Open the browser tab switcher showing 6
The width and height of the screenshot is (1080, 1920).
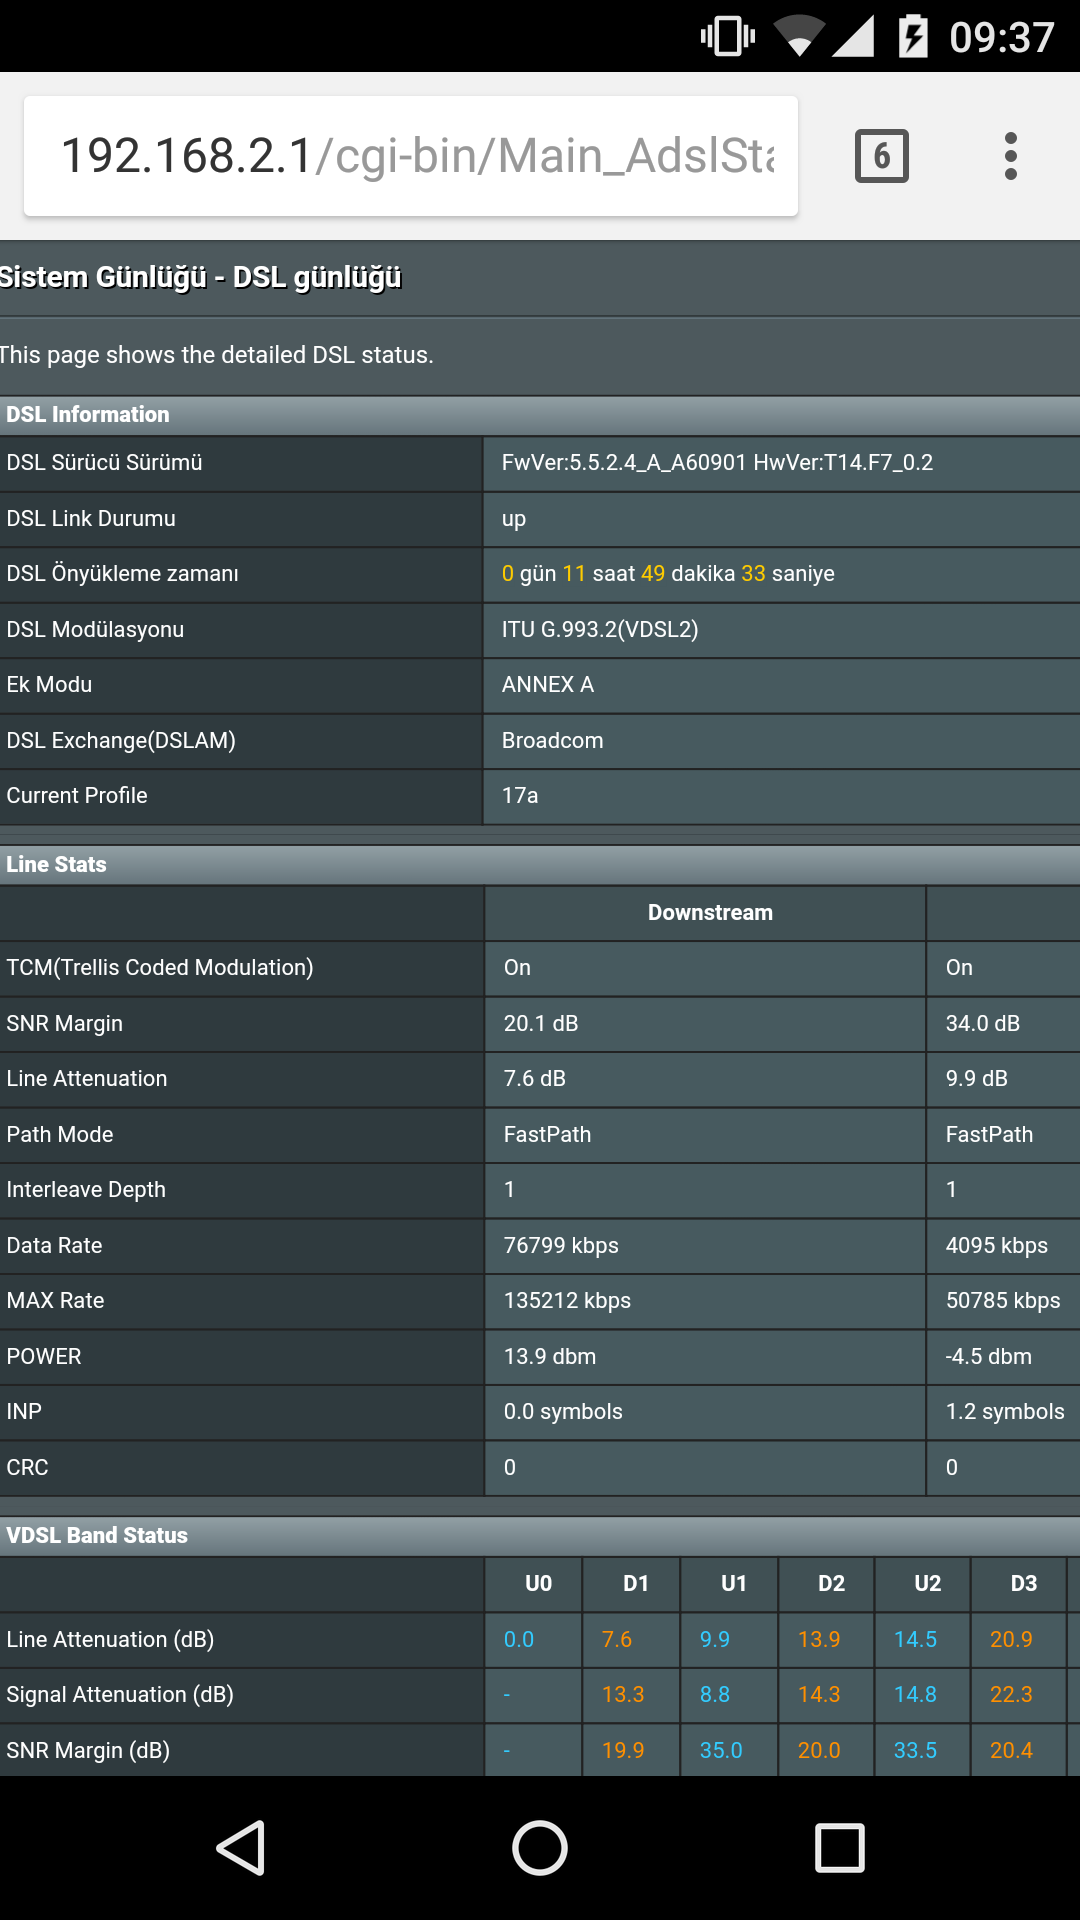click(x=881, y=156)
